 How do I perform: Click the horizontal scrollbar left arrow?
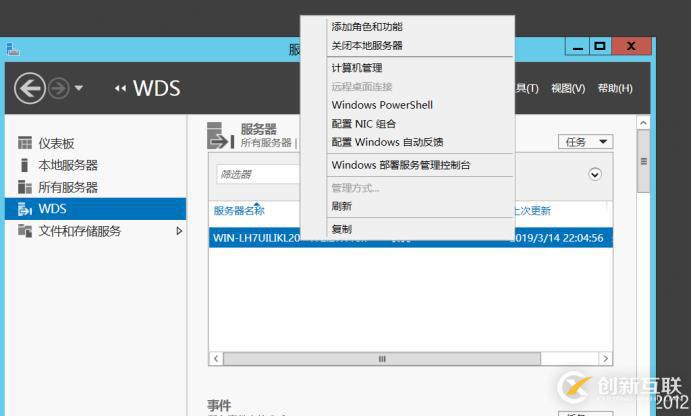tap(216, 359)
